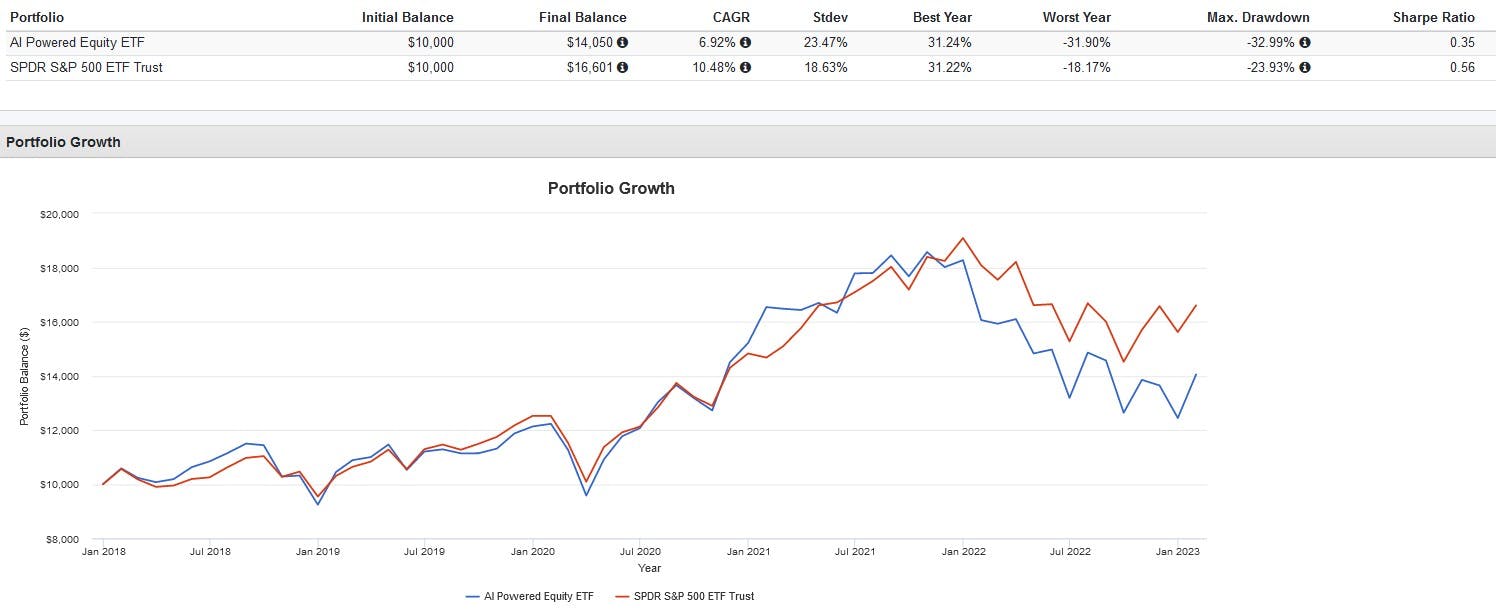Select AI Powered Equity ETF row name
The width and height of the screenshot is (1496, 611).
pyautogui.click(x=71, y=43)
